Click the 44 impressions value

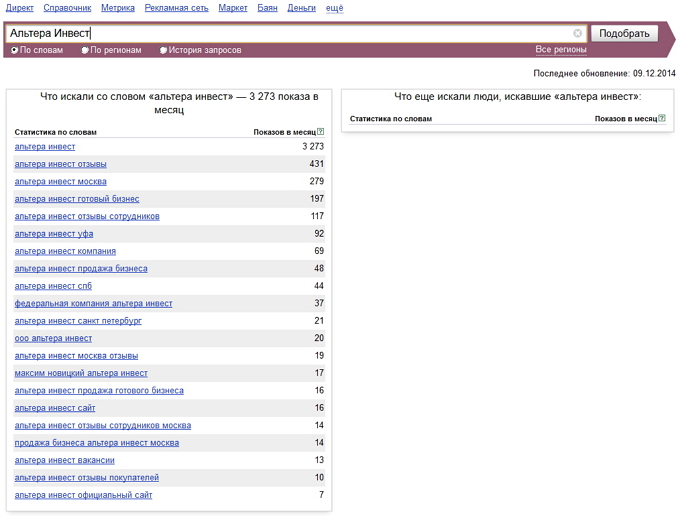coord(319,286)
